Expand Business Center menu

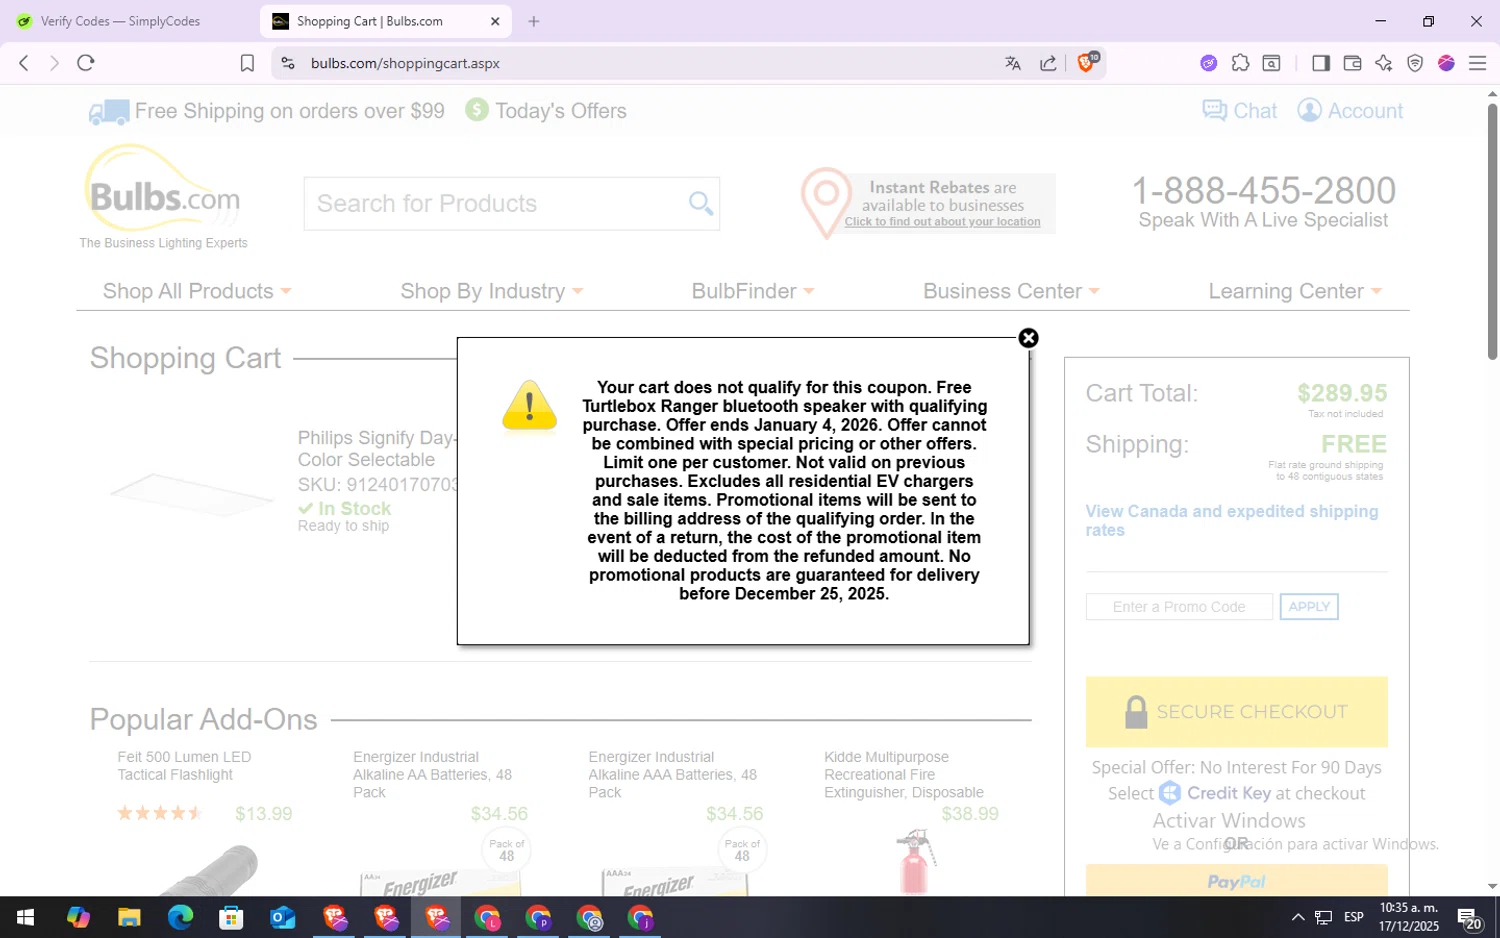coord(1011,291)
